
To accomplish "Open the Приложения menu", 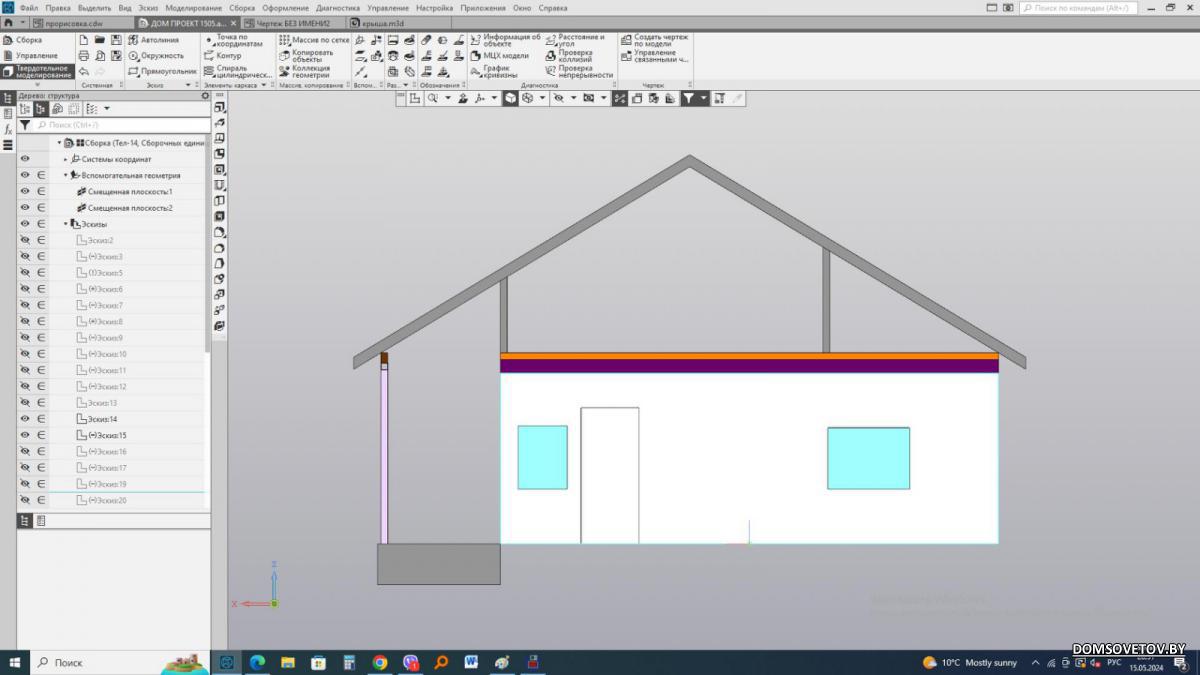I will pos(483,7).
